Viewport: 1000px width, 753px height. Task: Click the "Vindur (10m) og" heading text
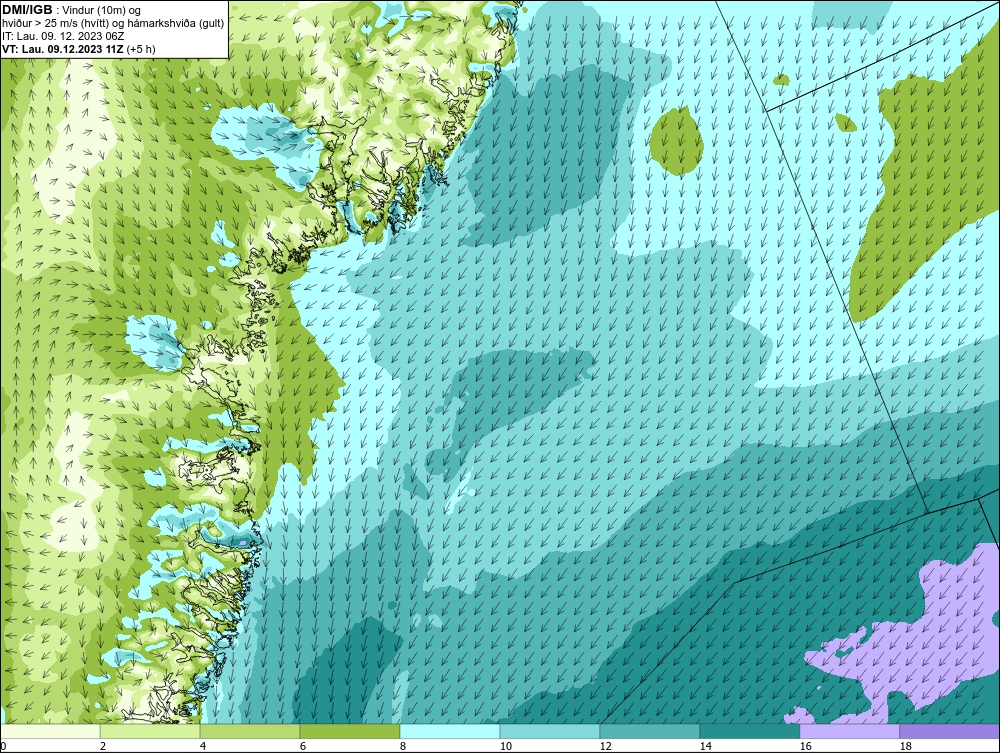103,10
